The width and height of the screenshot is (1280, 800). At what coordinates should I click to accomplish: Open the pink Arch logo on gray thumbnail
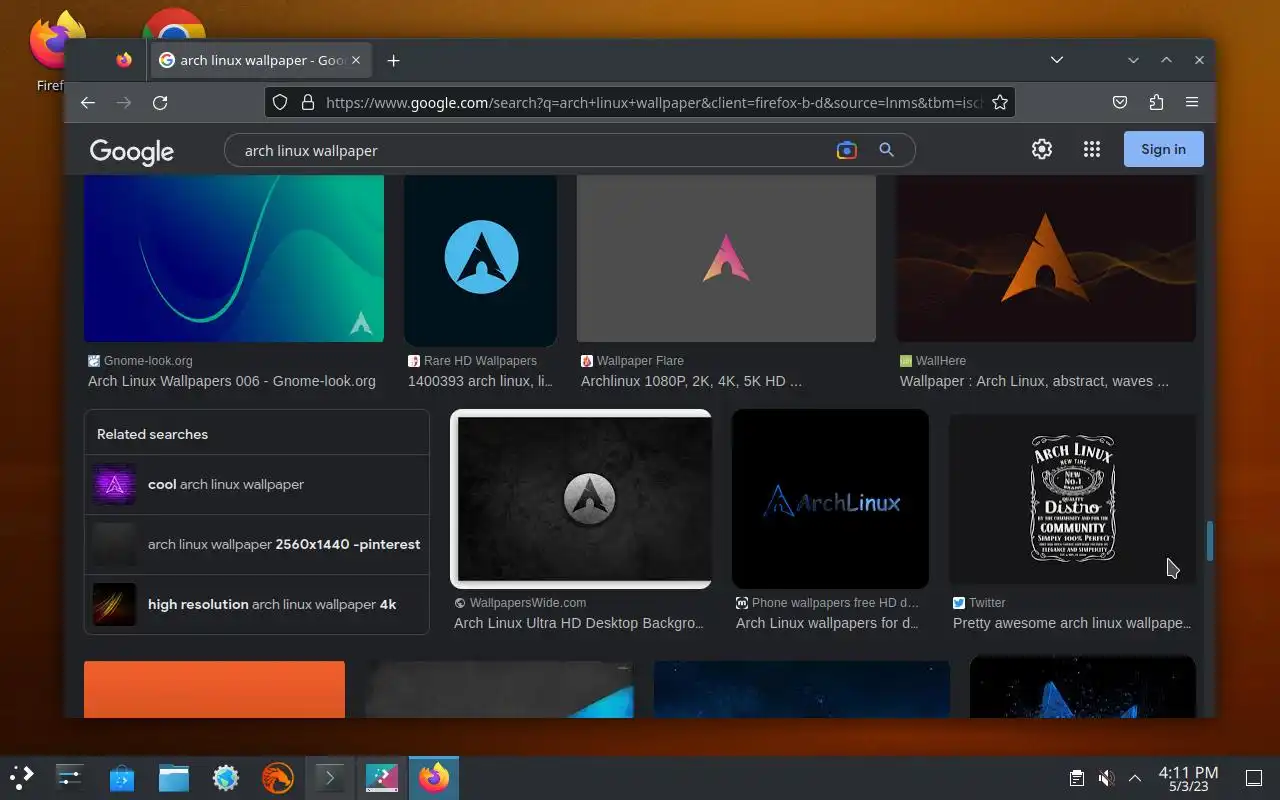726,259
